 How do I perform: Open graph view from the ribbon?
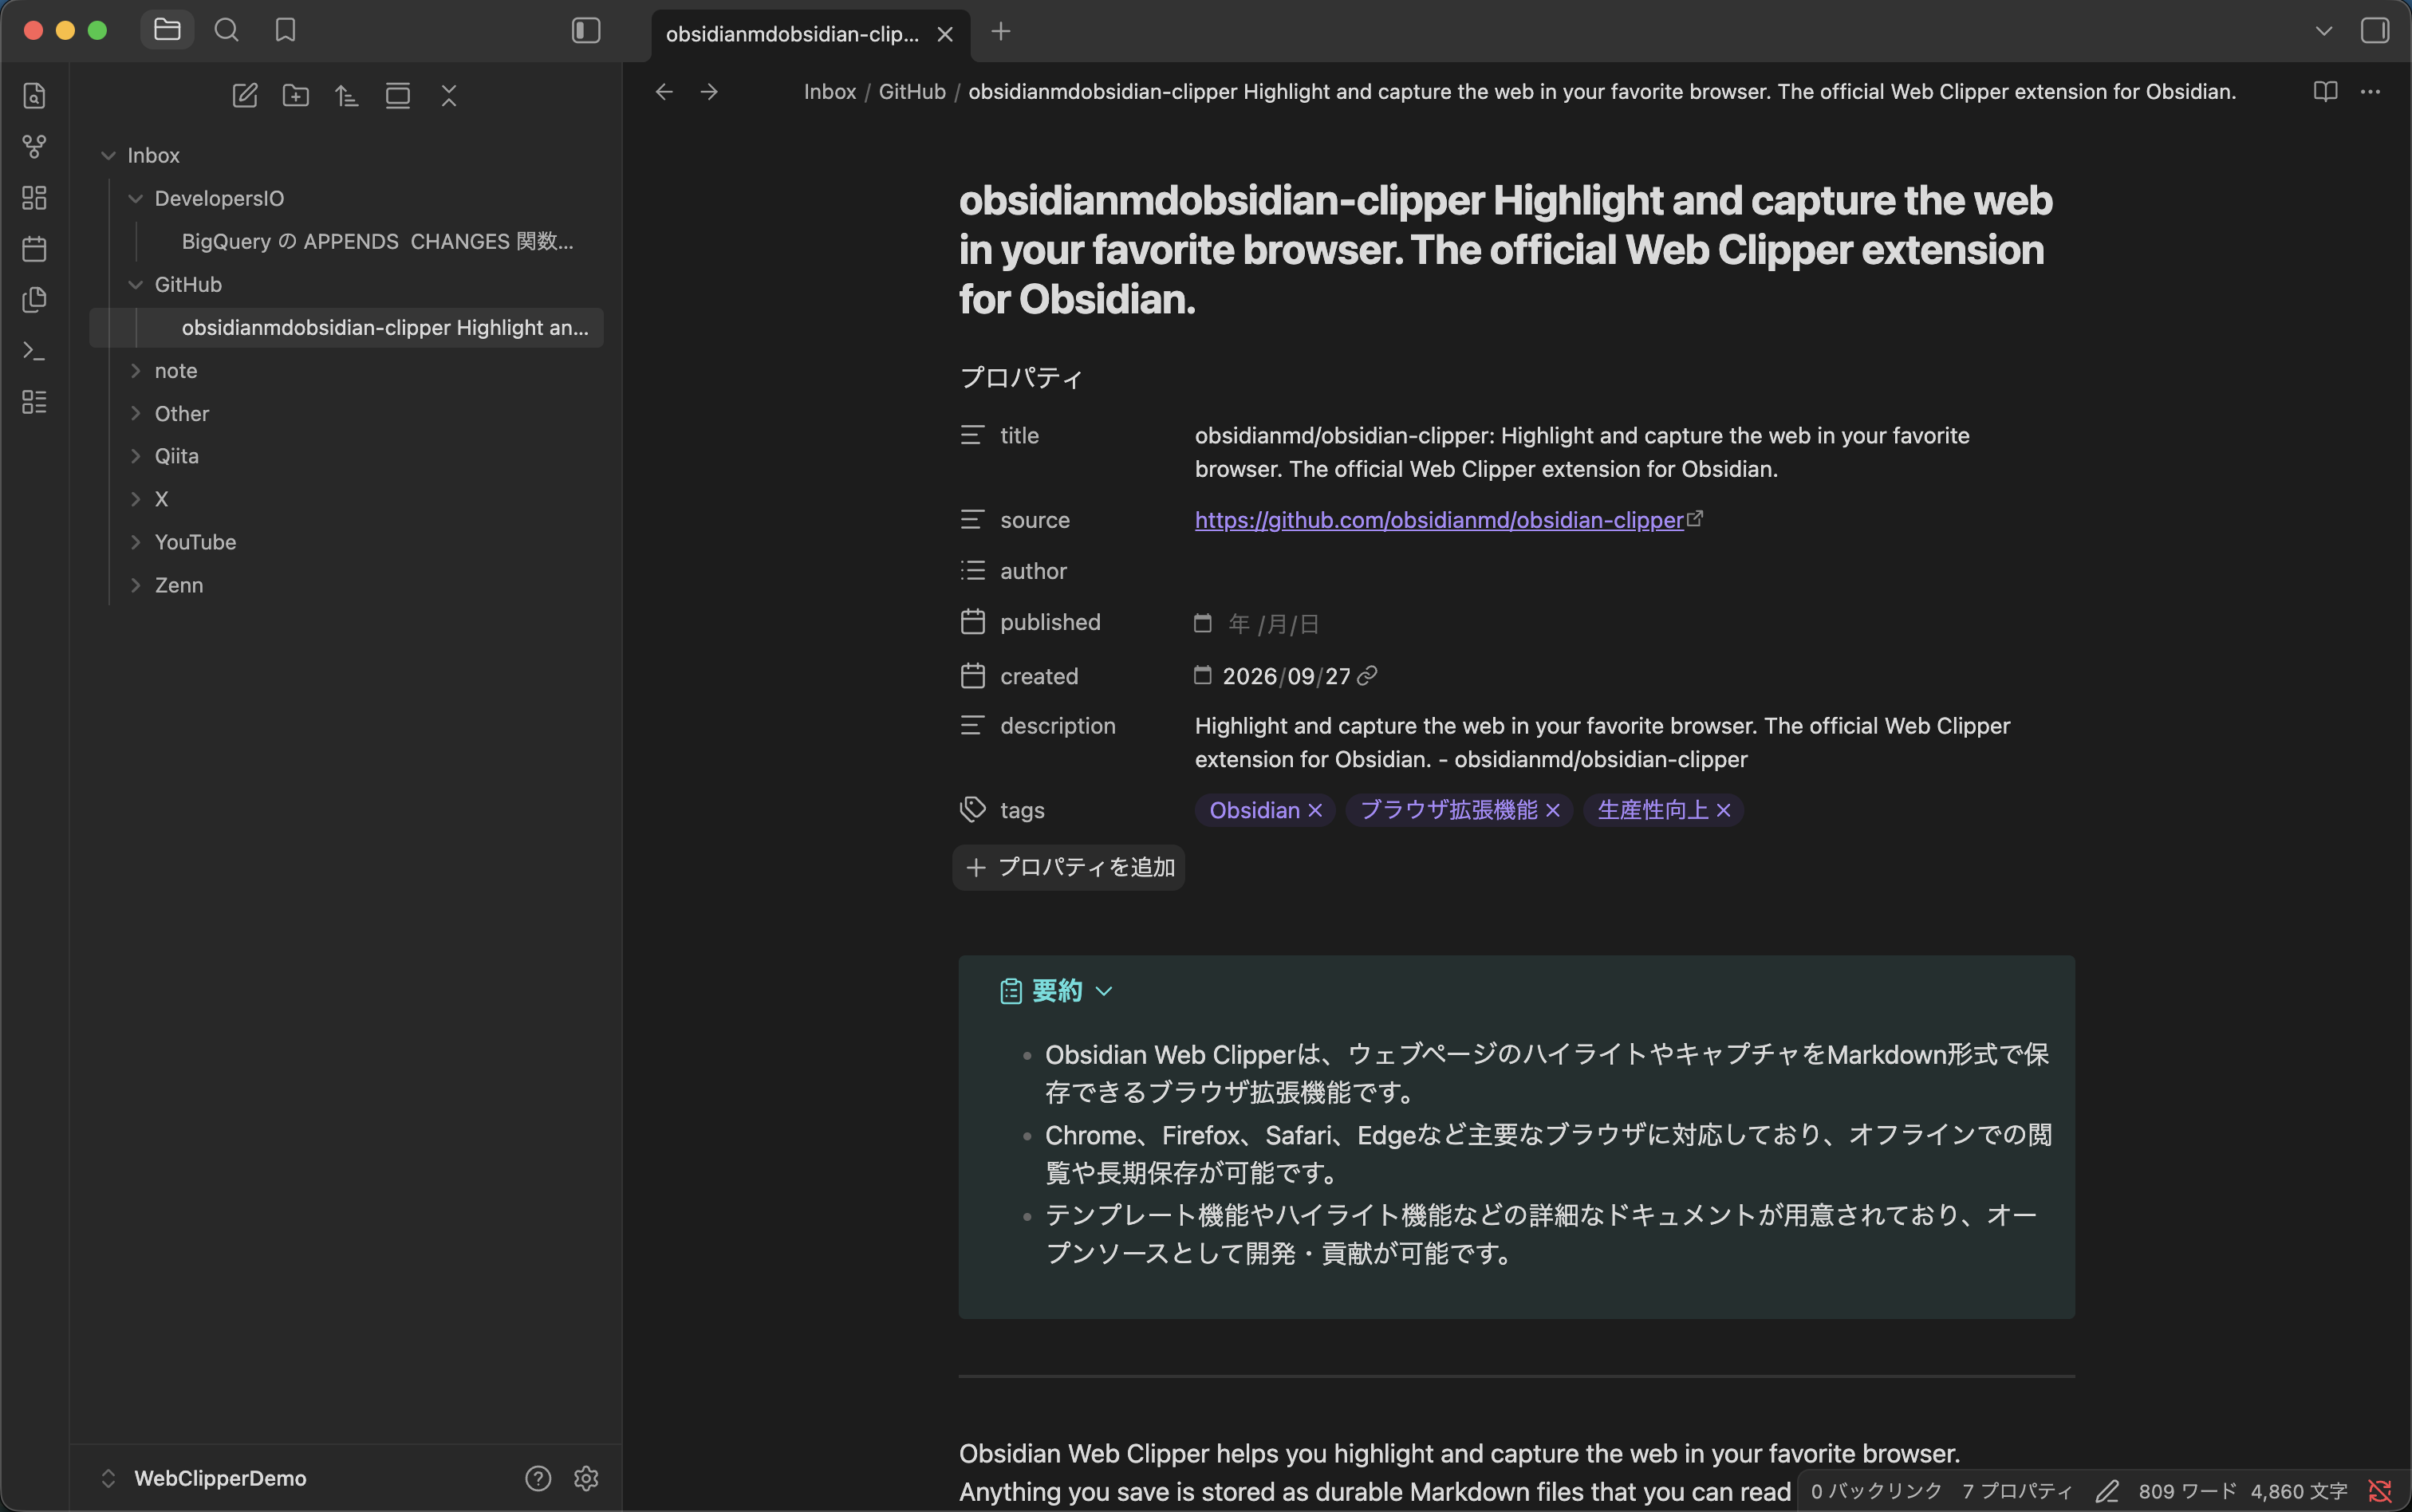coord(34,147)
